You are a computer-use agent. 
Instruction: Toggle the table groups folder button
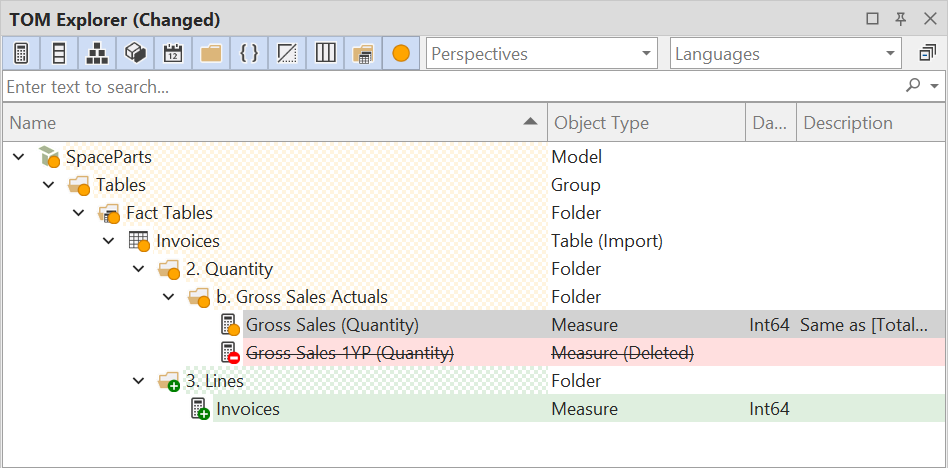point(363,54)
